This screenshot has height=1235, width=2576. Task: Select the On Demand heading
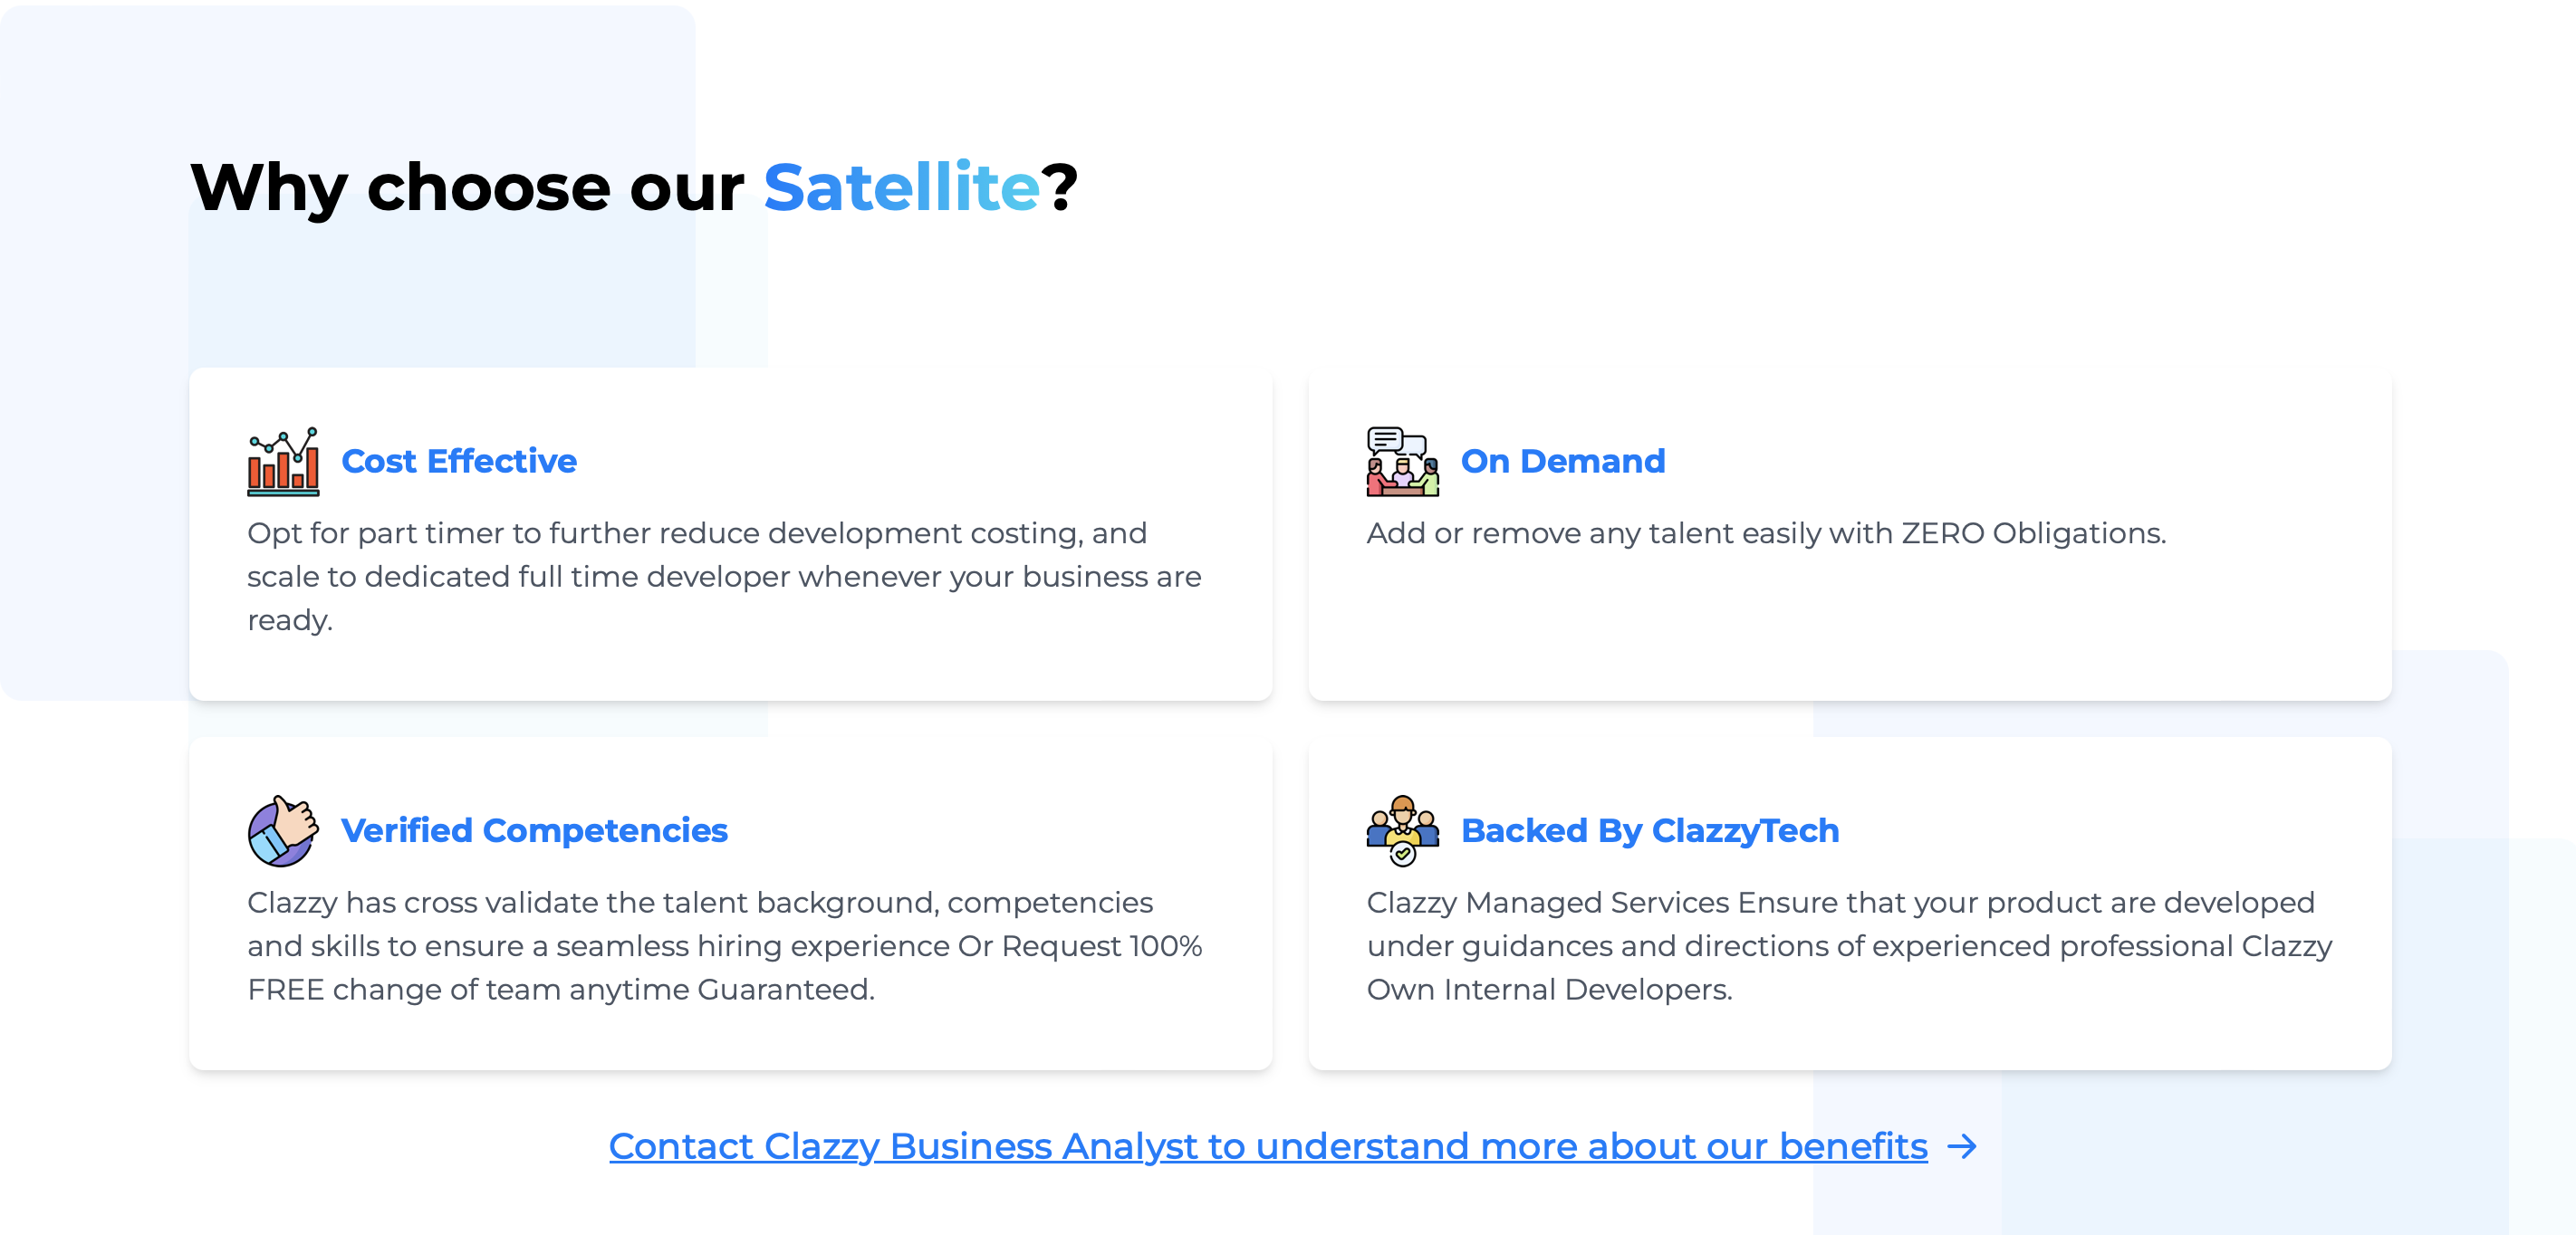(x=1563, y=461)
